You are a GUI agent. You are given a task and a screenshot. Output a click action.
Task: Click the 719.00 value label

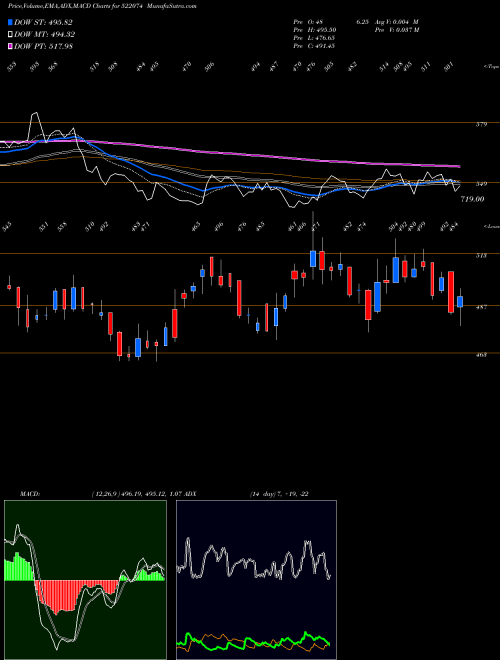coord(472,199)
